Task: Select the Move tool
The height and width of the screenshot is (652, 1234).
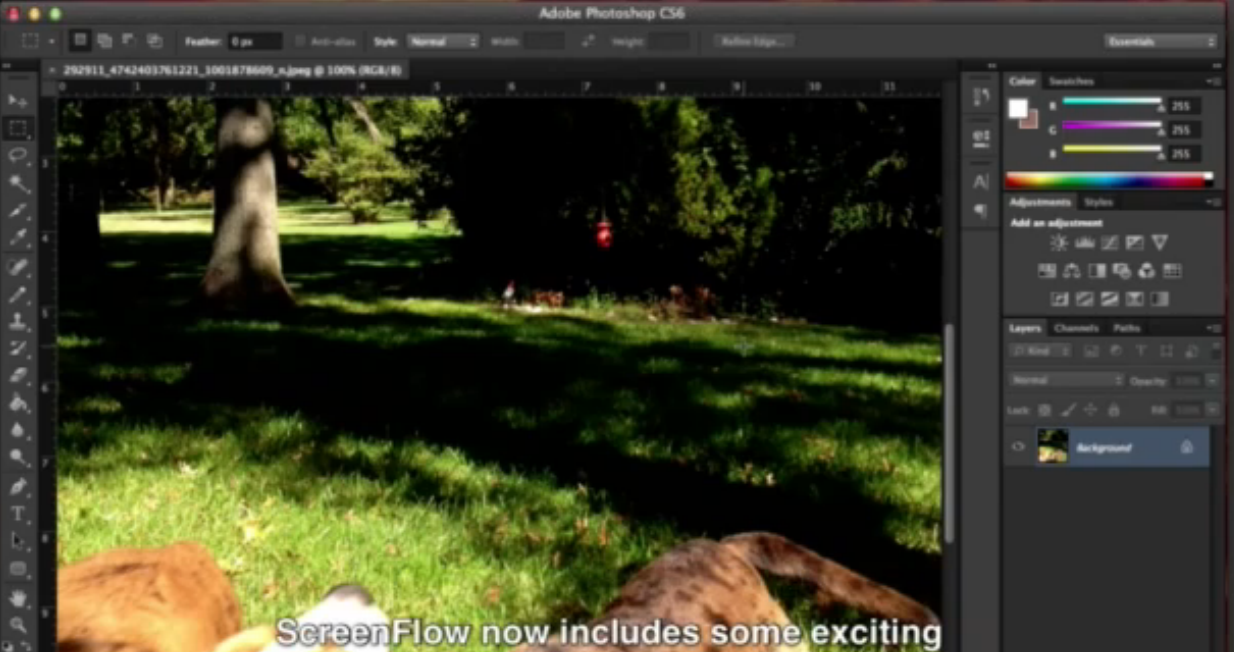Action: point(18,101)
